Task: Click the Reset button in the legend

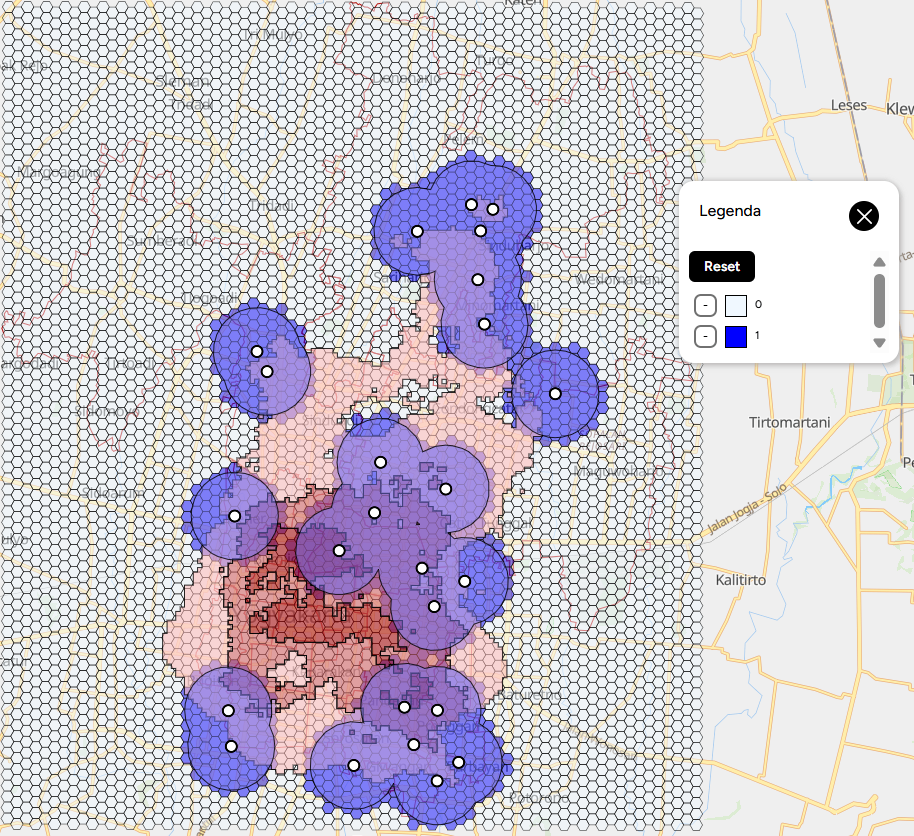Action: coord(722,266)
